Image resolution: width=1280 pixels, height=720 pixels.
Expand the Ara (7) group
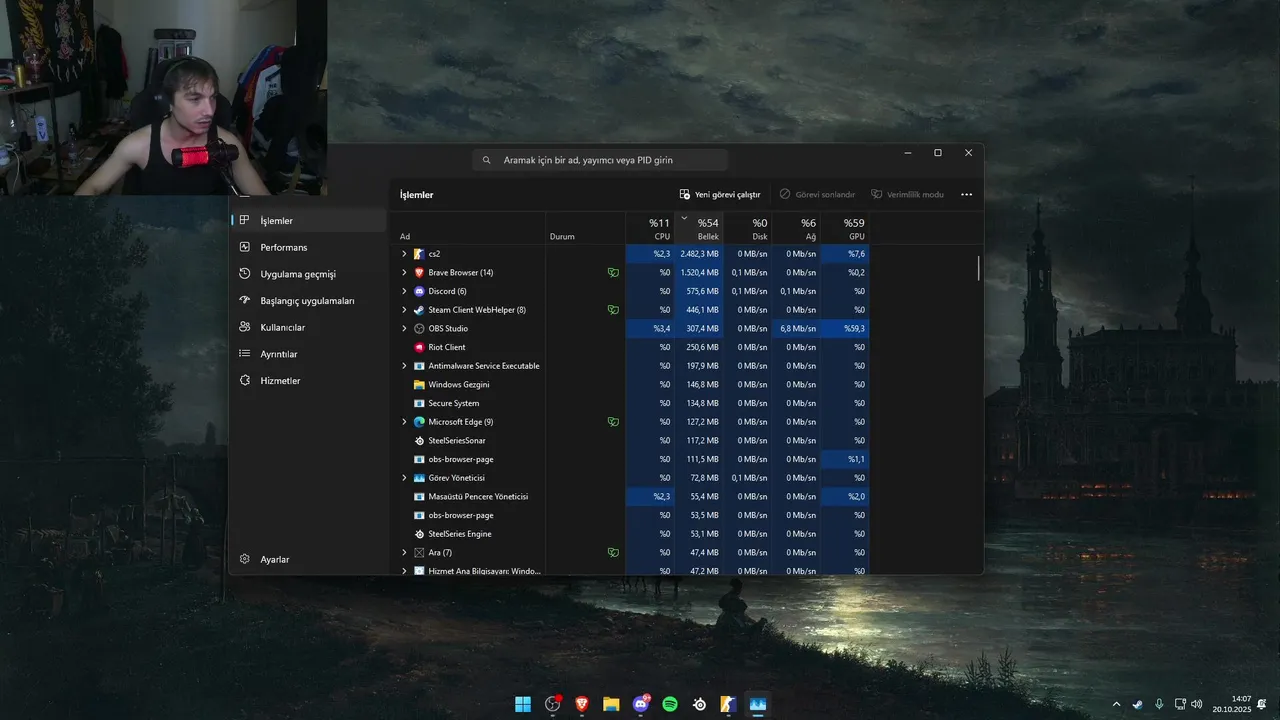[x=404, y=552]
